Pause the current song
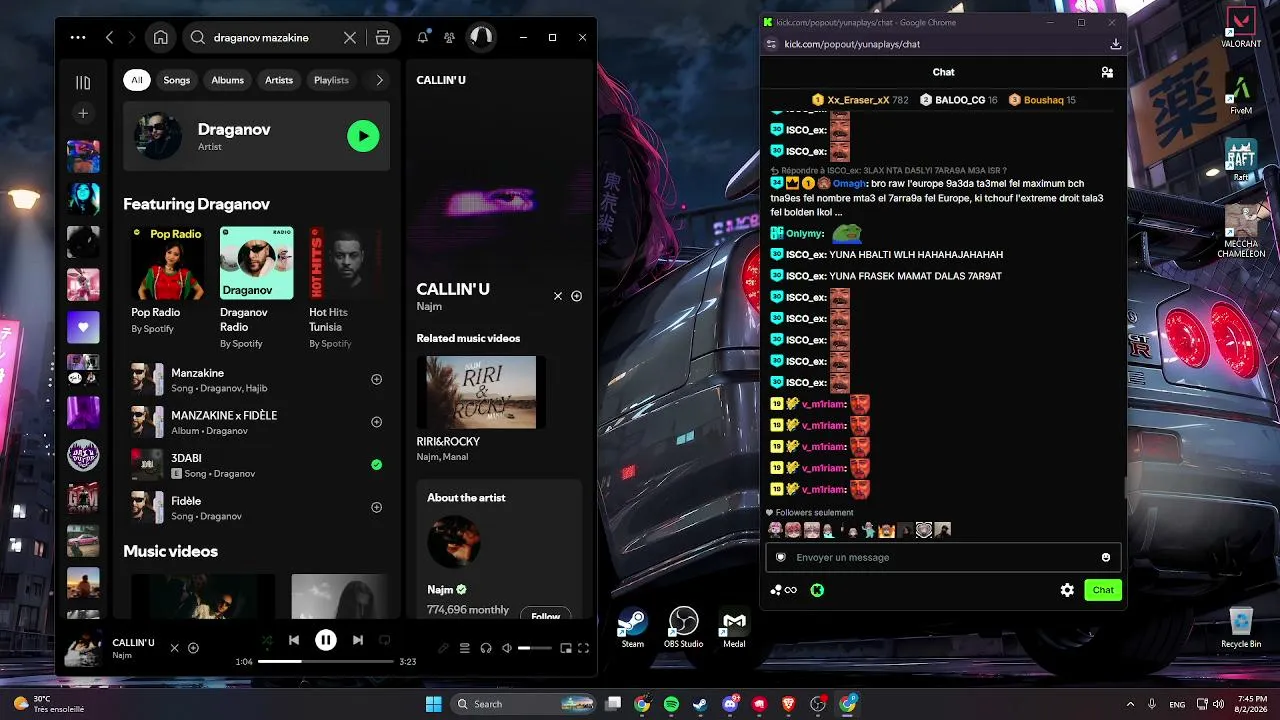1280x720 pixels. point(326,640)
